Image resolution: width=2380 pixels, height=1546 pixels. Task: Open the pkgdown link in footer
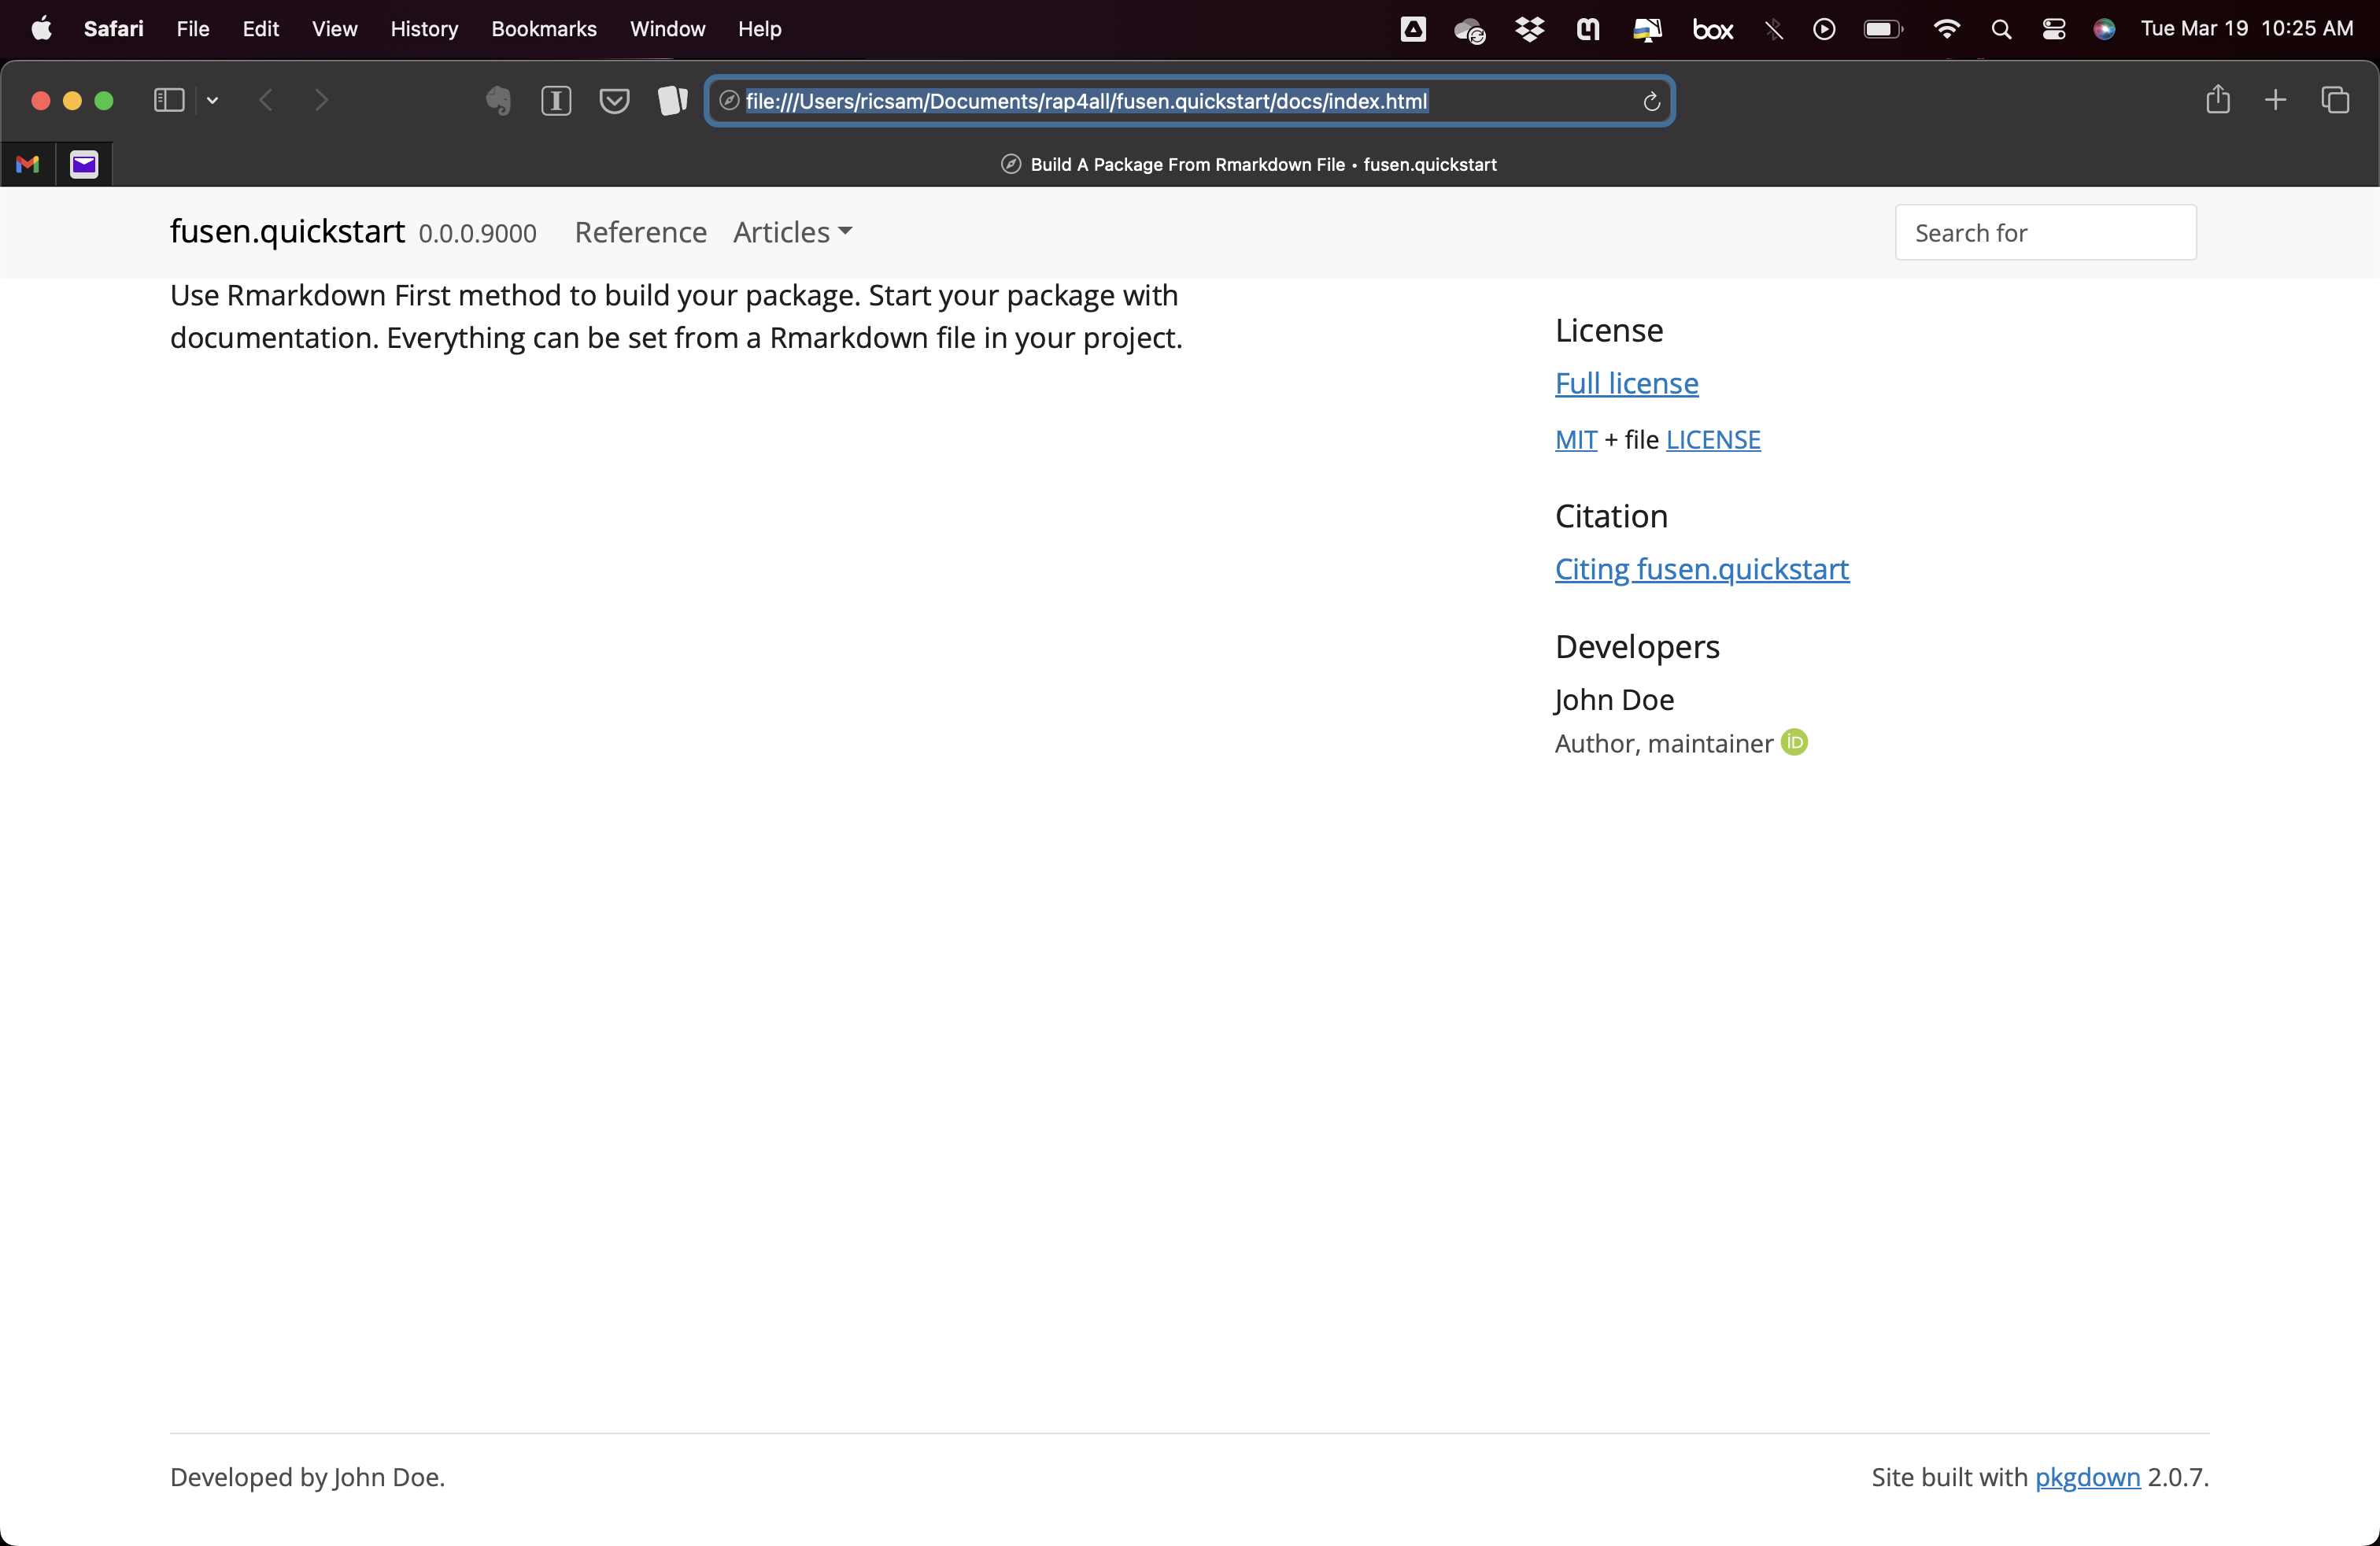[2087, 1476]
